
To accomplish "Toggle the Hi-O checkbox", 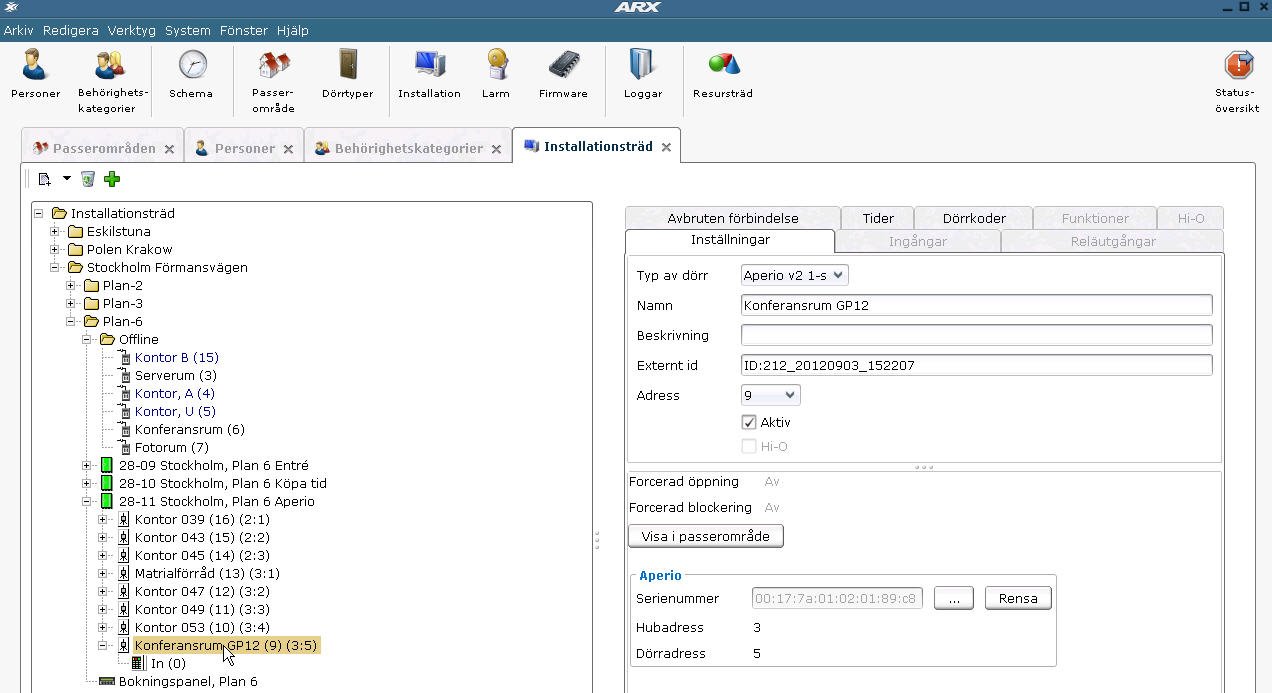I will 749,446.
